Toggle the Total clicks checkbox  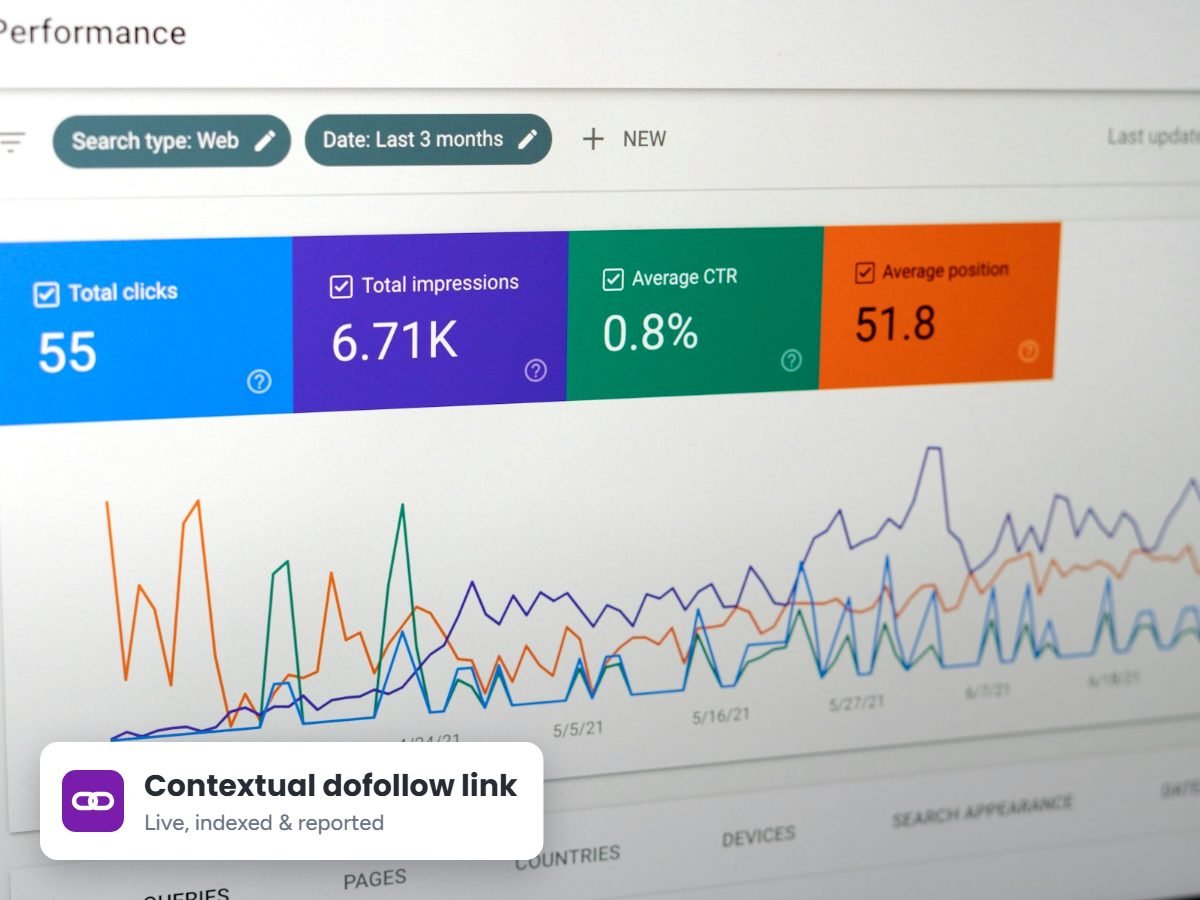pyautogui.click(x=46, y=295)
